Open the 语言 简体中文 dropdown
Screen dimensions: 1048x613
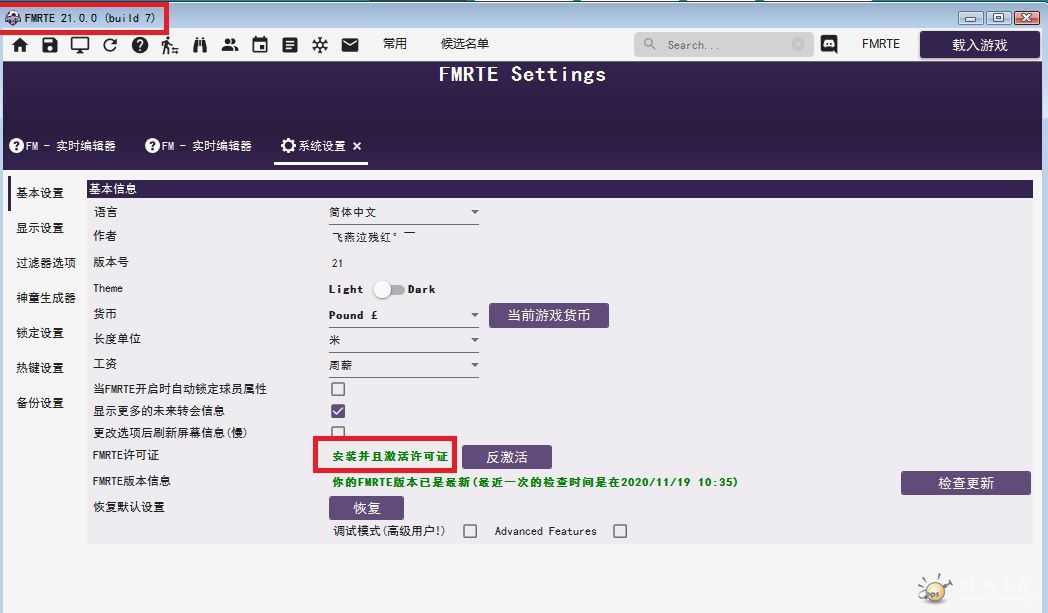click(404, 213)
